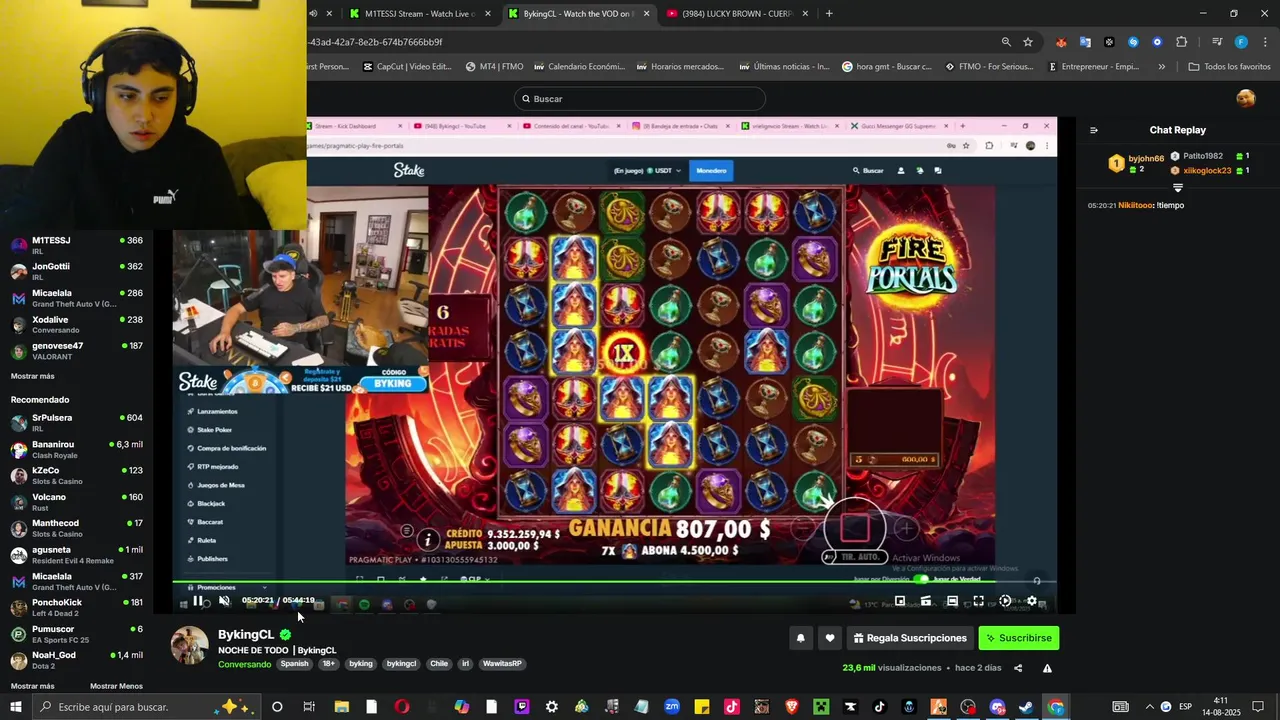Bookmark this page with star icon
The image size is (1280, 720).
click(x=1028, y=42)
